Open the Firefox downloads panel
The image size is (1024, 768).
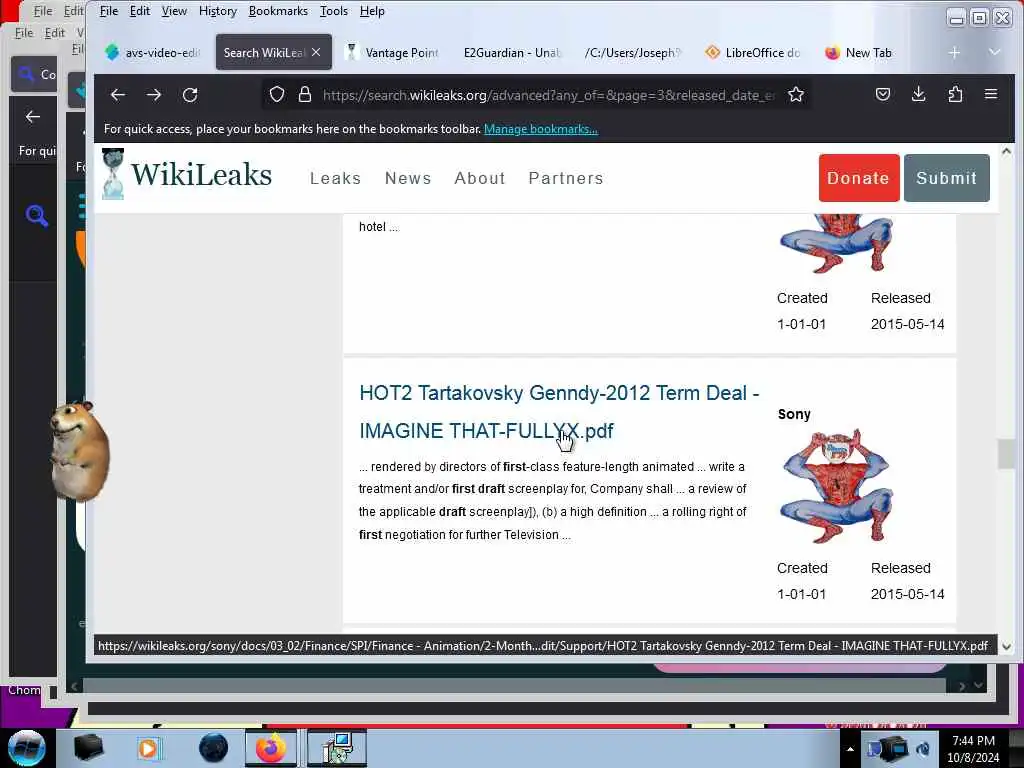click(x=918, y=95)
